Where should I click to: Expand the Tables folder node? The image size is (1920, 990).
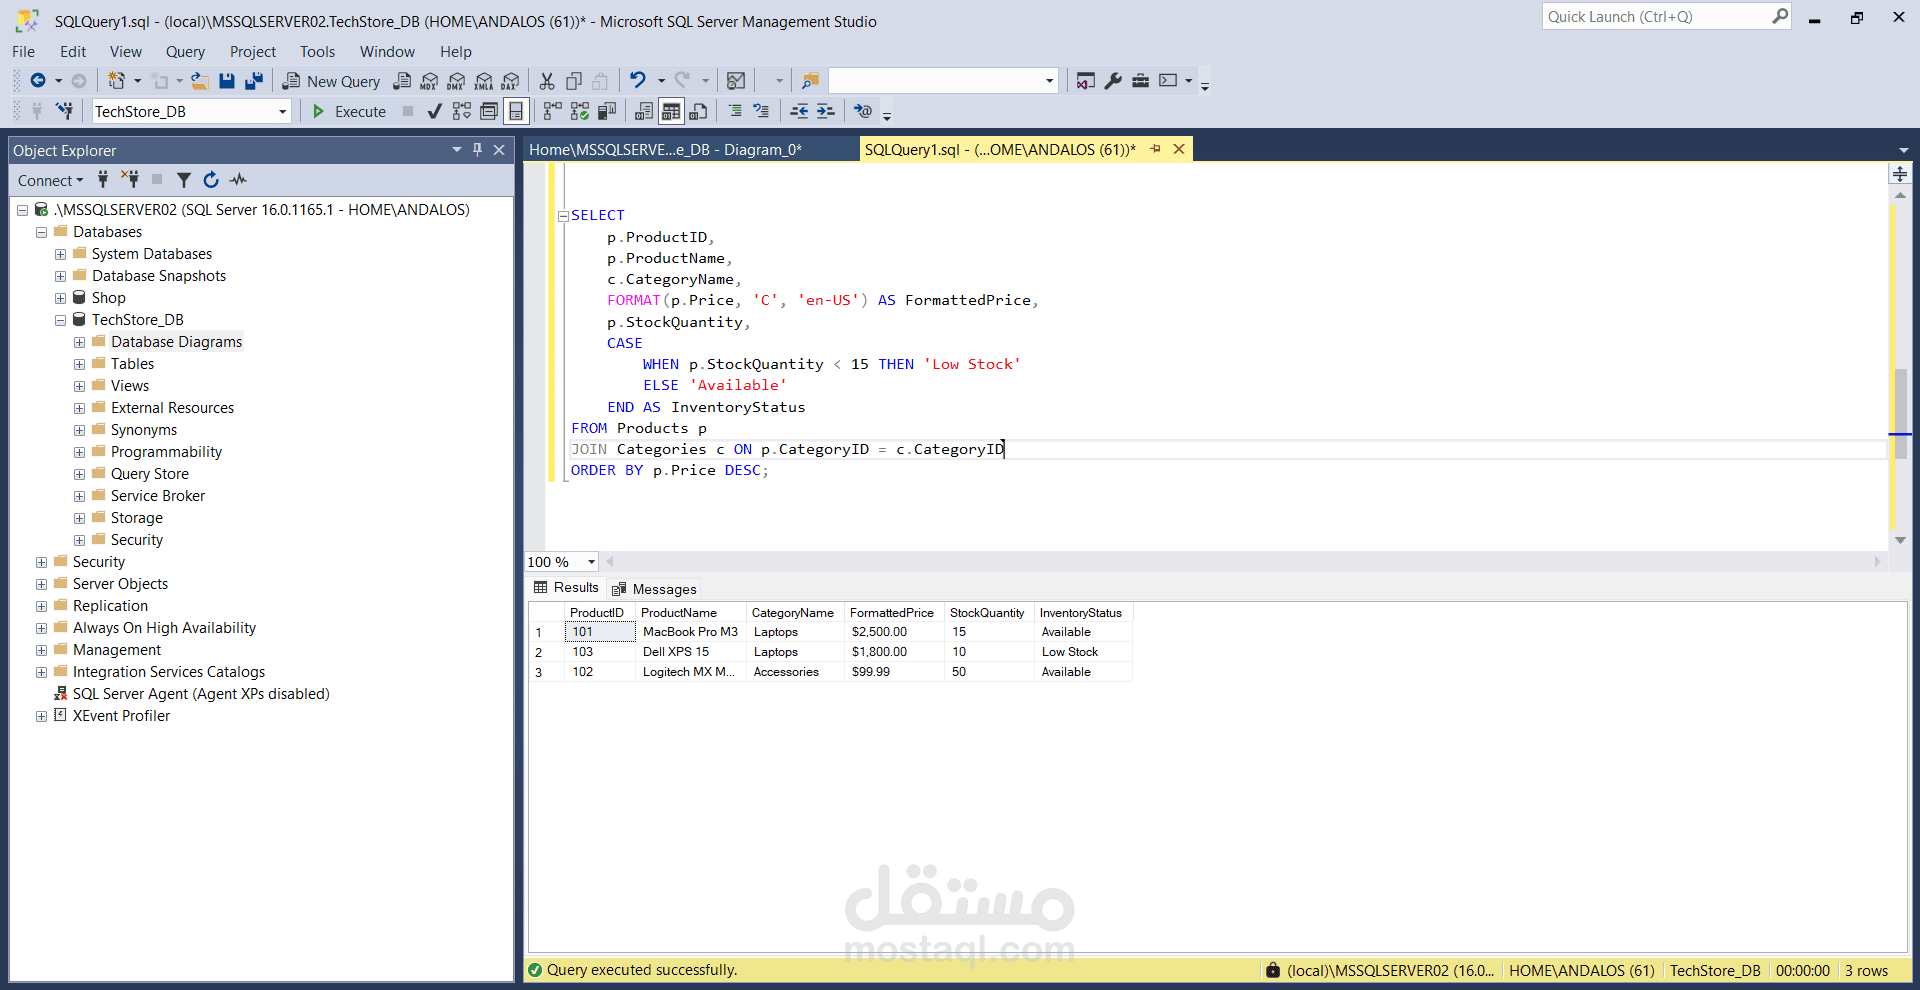pyautogui.click(x=79, y=364)
